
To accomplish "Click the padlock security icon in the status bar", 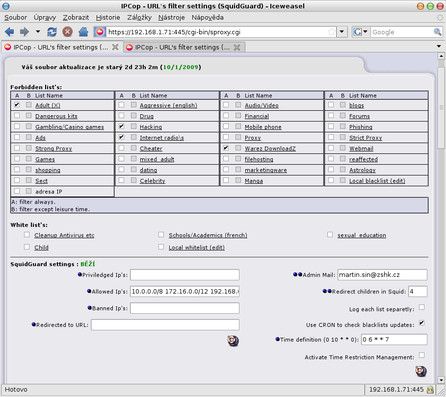I will (x=430, y=389).
